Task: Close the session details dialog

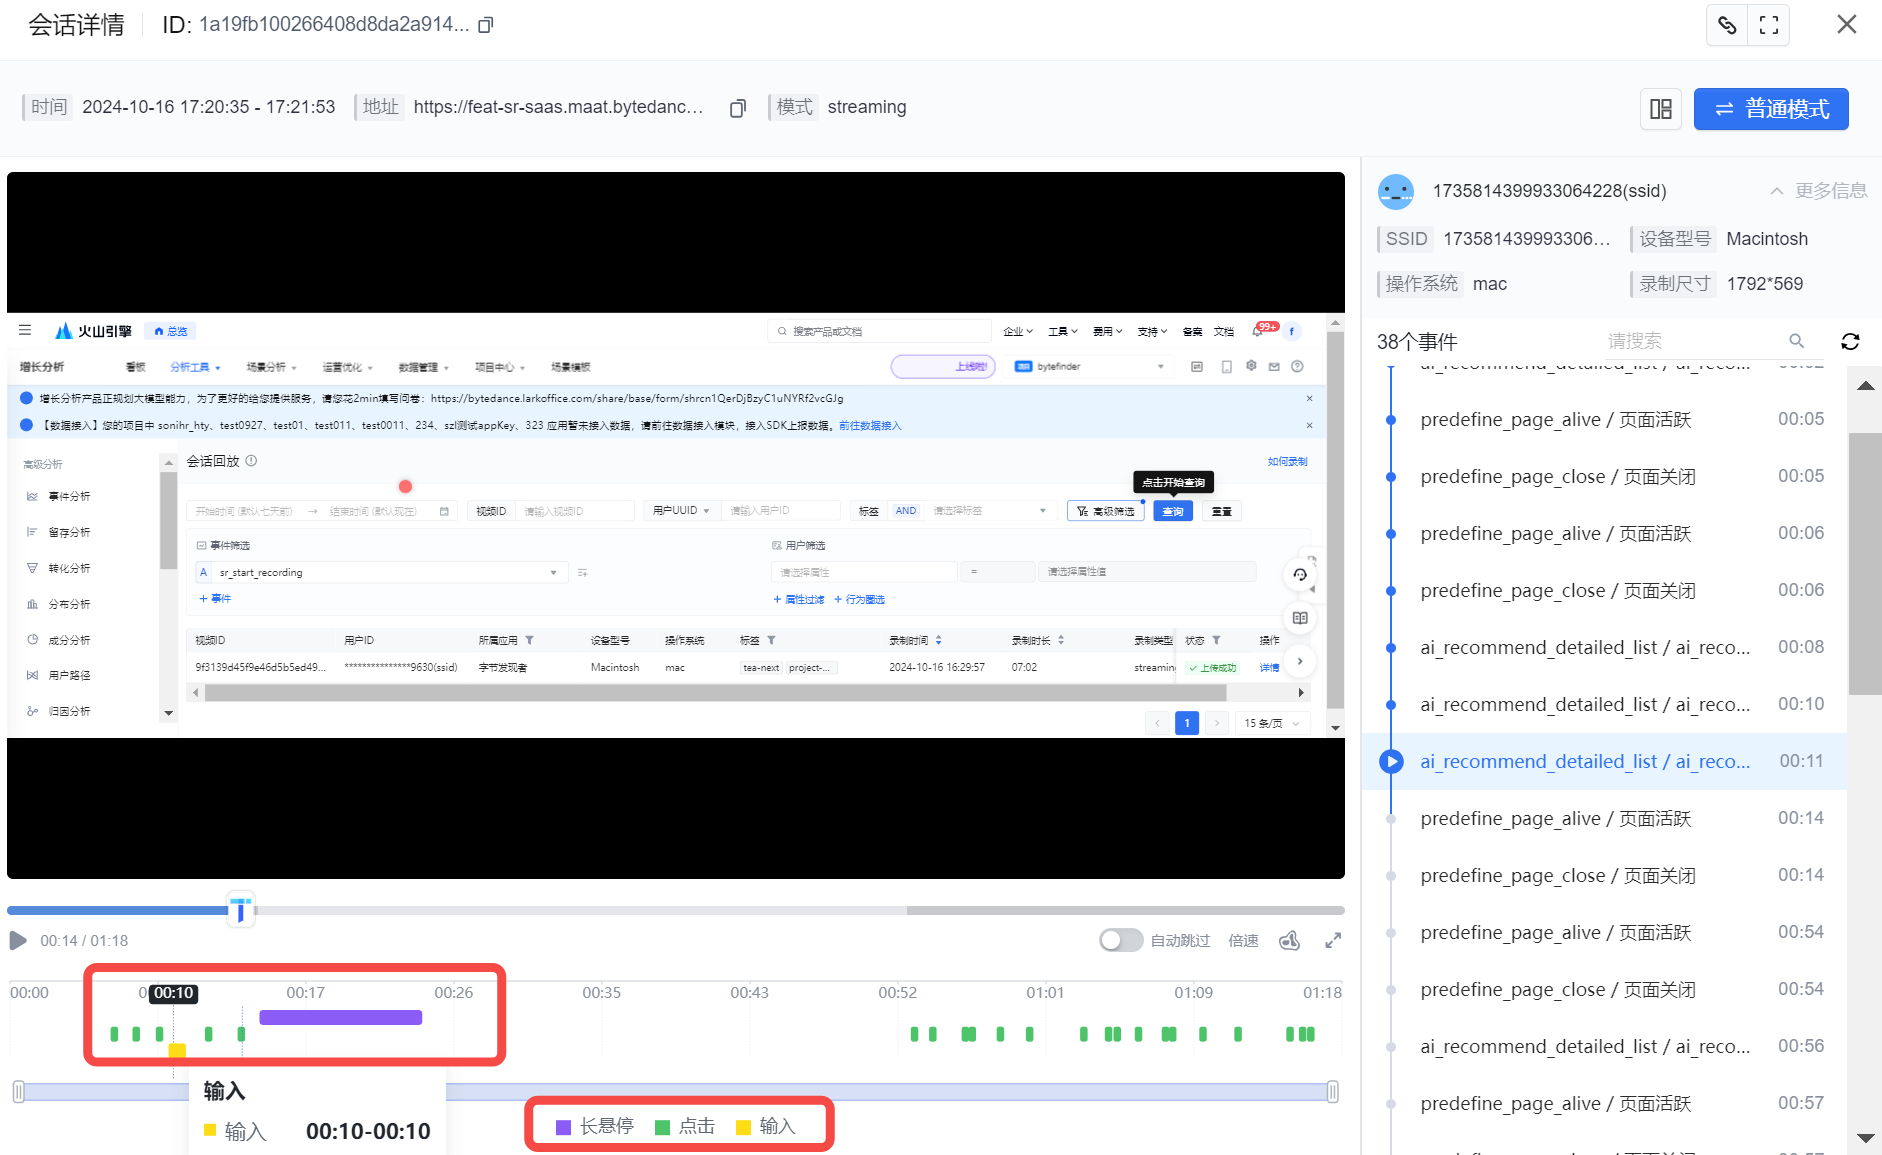Action: pos(1846,25)
